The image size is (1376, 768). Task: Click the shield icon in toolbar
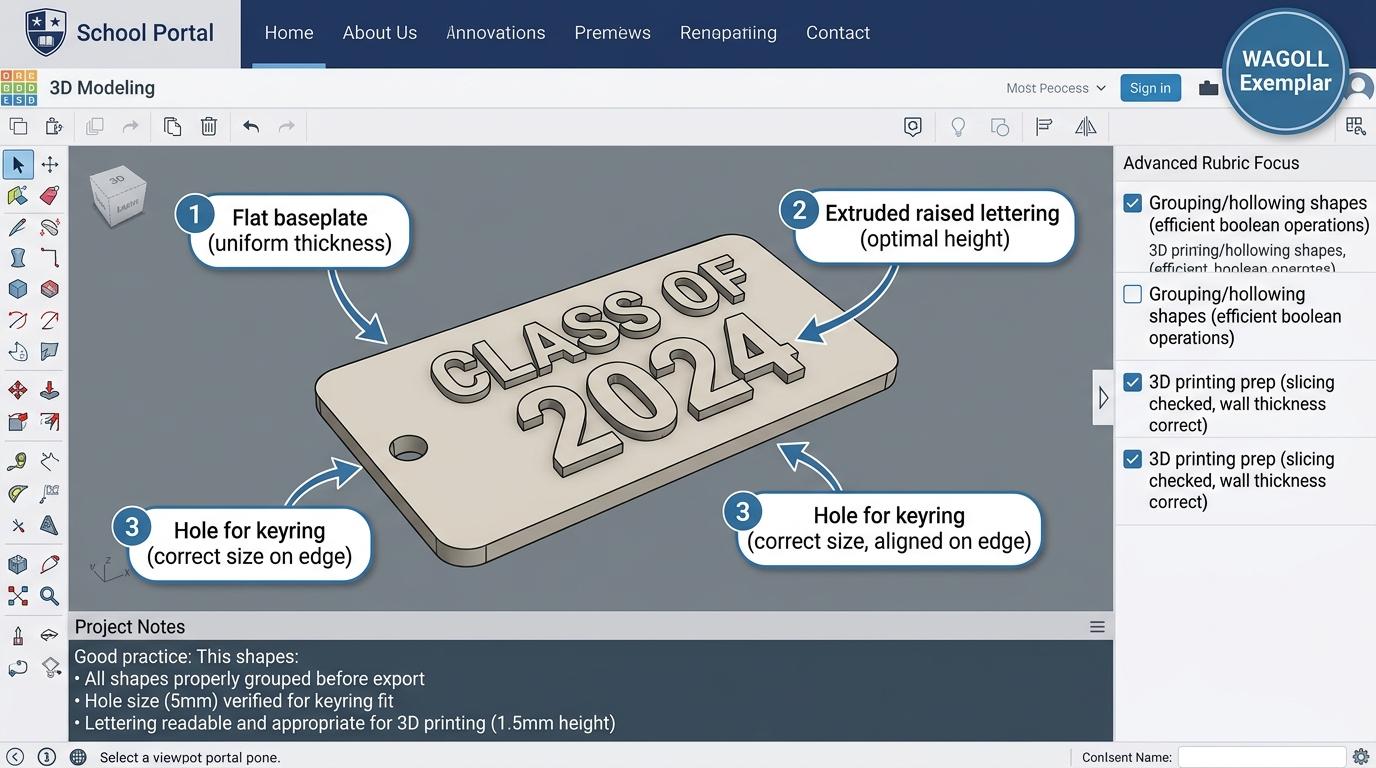click(x=913, y=127)
